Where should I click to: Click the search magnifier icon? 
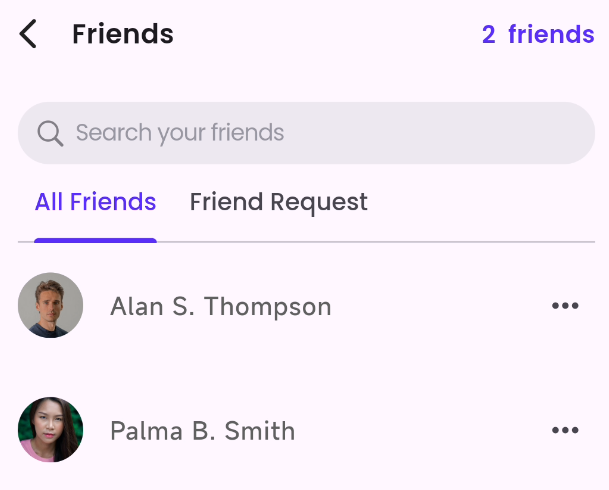pyautogui.click(x=49, y=133)
